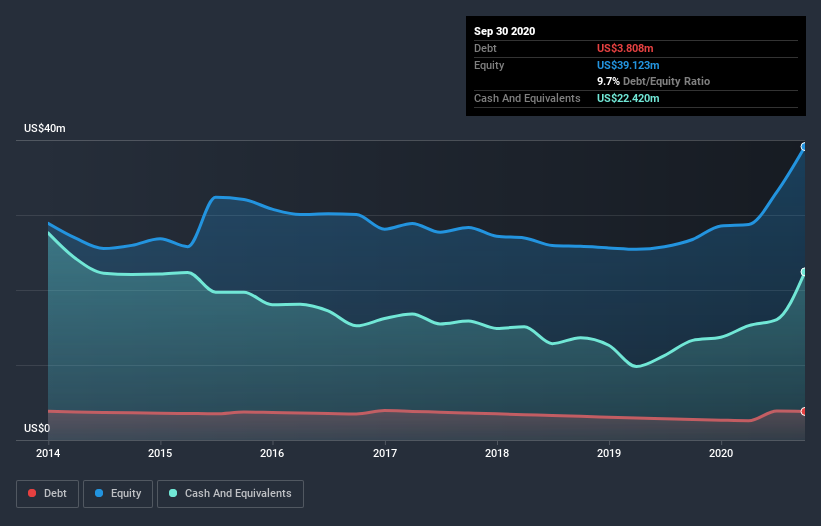Click the red Debt legend dot
The height and width of the screenshot is (526, 821).
(x=32, y=493)
